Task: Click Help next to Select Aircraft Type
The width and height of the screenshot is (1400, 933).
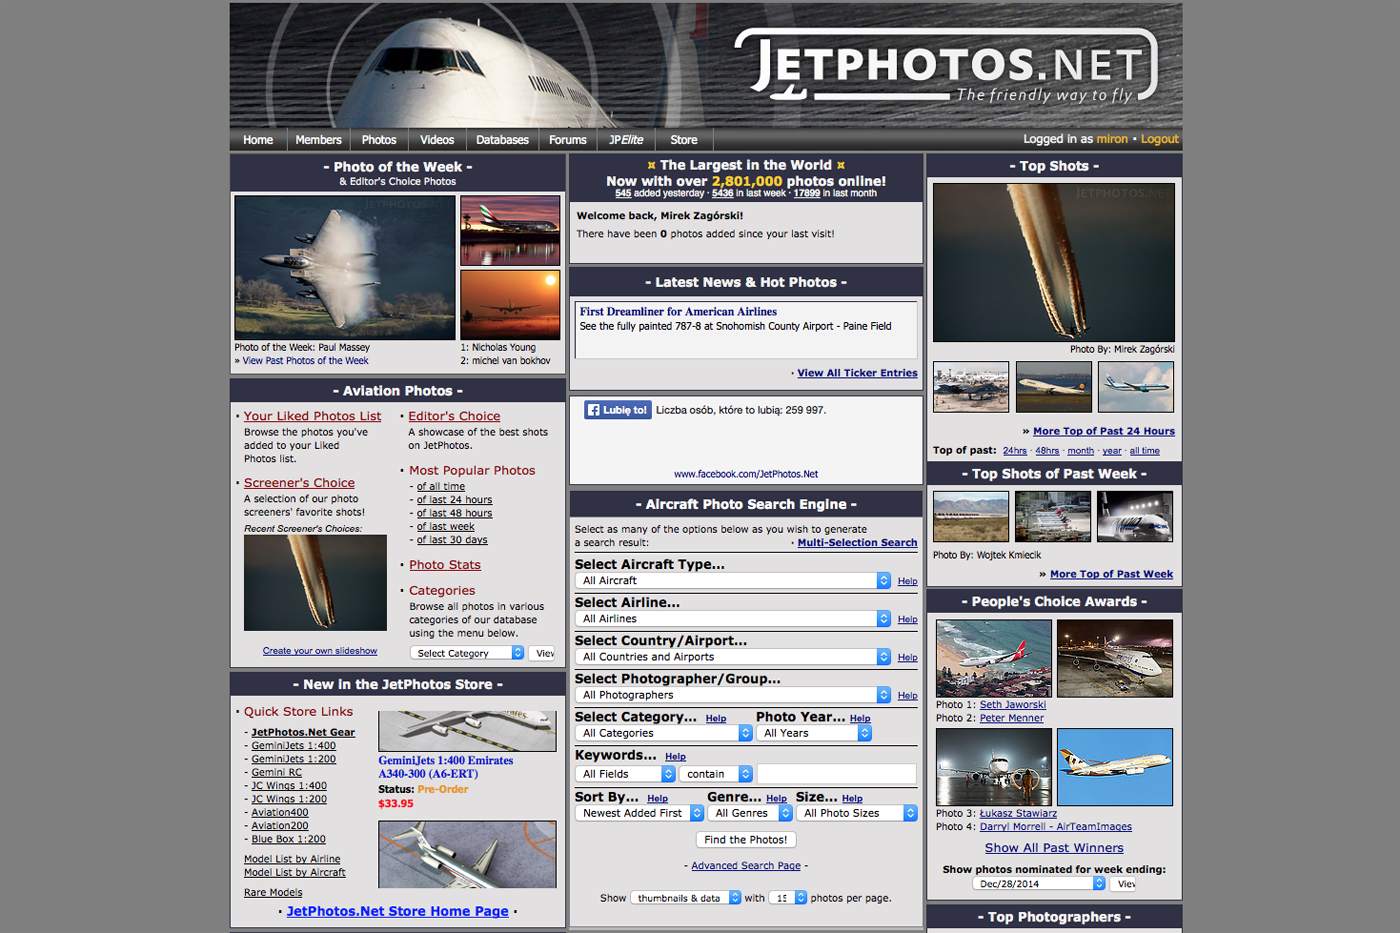Action: coord(907,581)
